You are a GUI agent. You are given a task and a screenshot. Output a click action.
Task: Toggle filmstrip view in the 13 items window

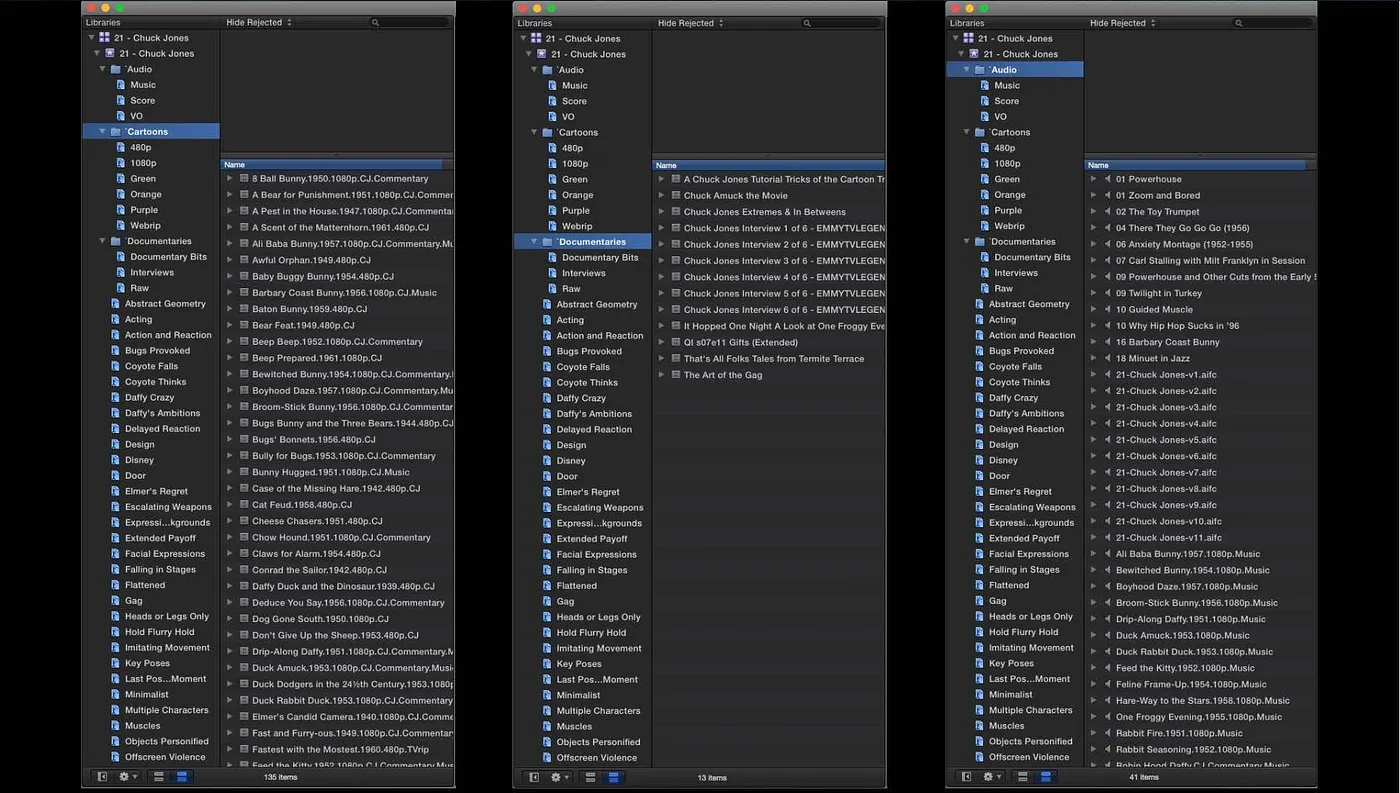(x=591, y=777)
